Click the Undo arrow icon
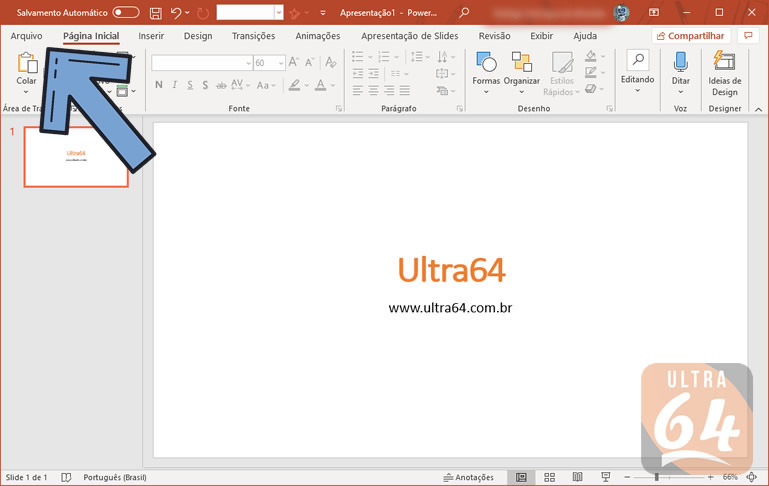 tap(176, 13)
